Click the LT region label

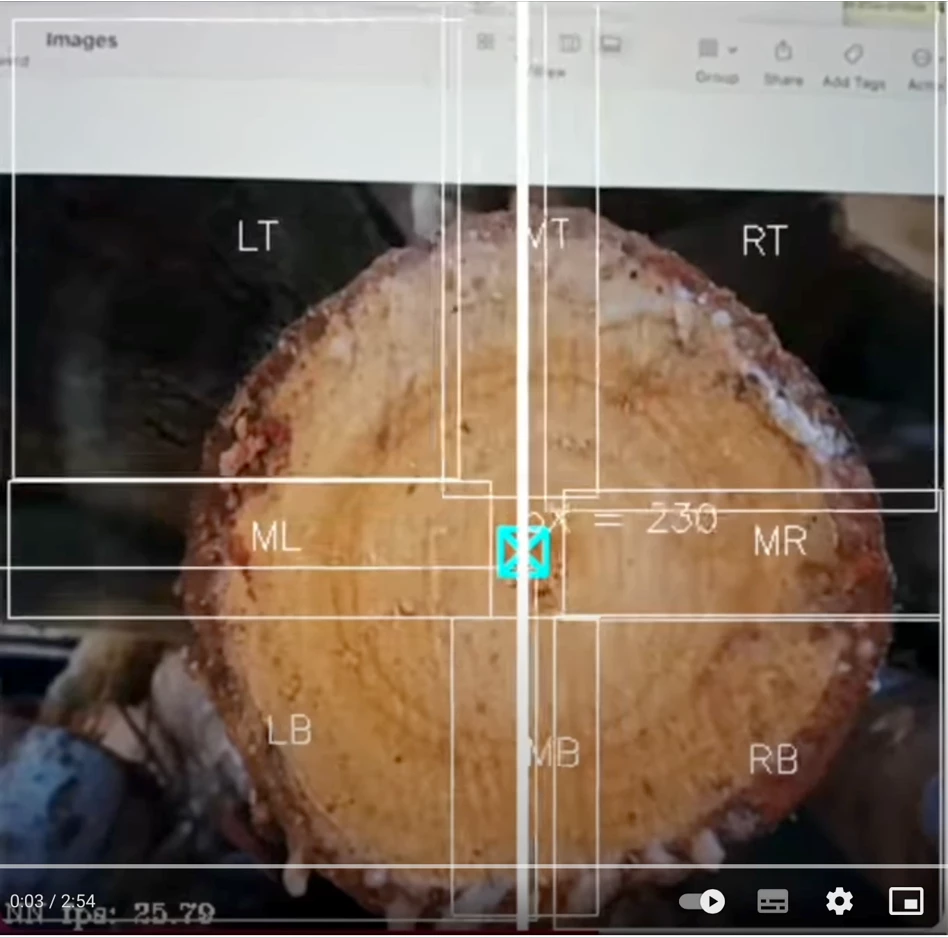tap(257, 237)
